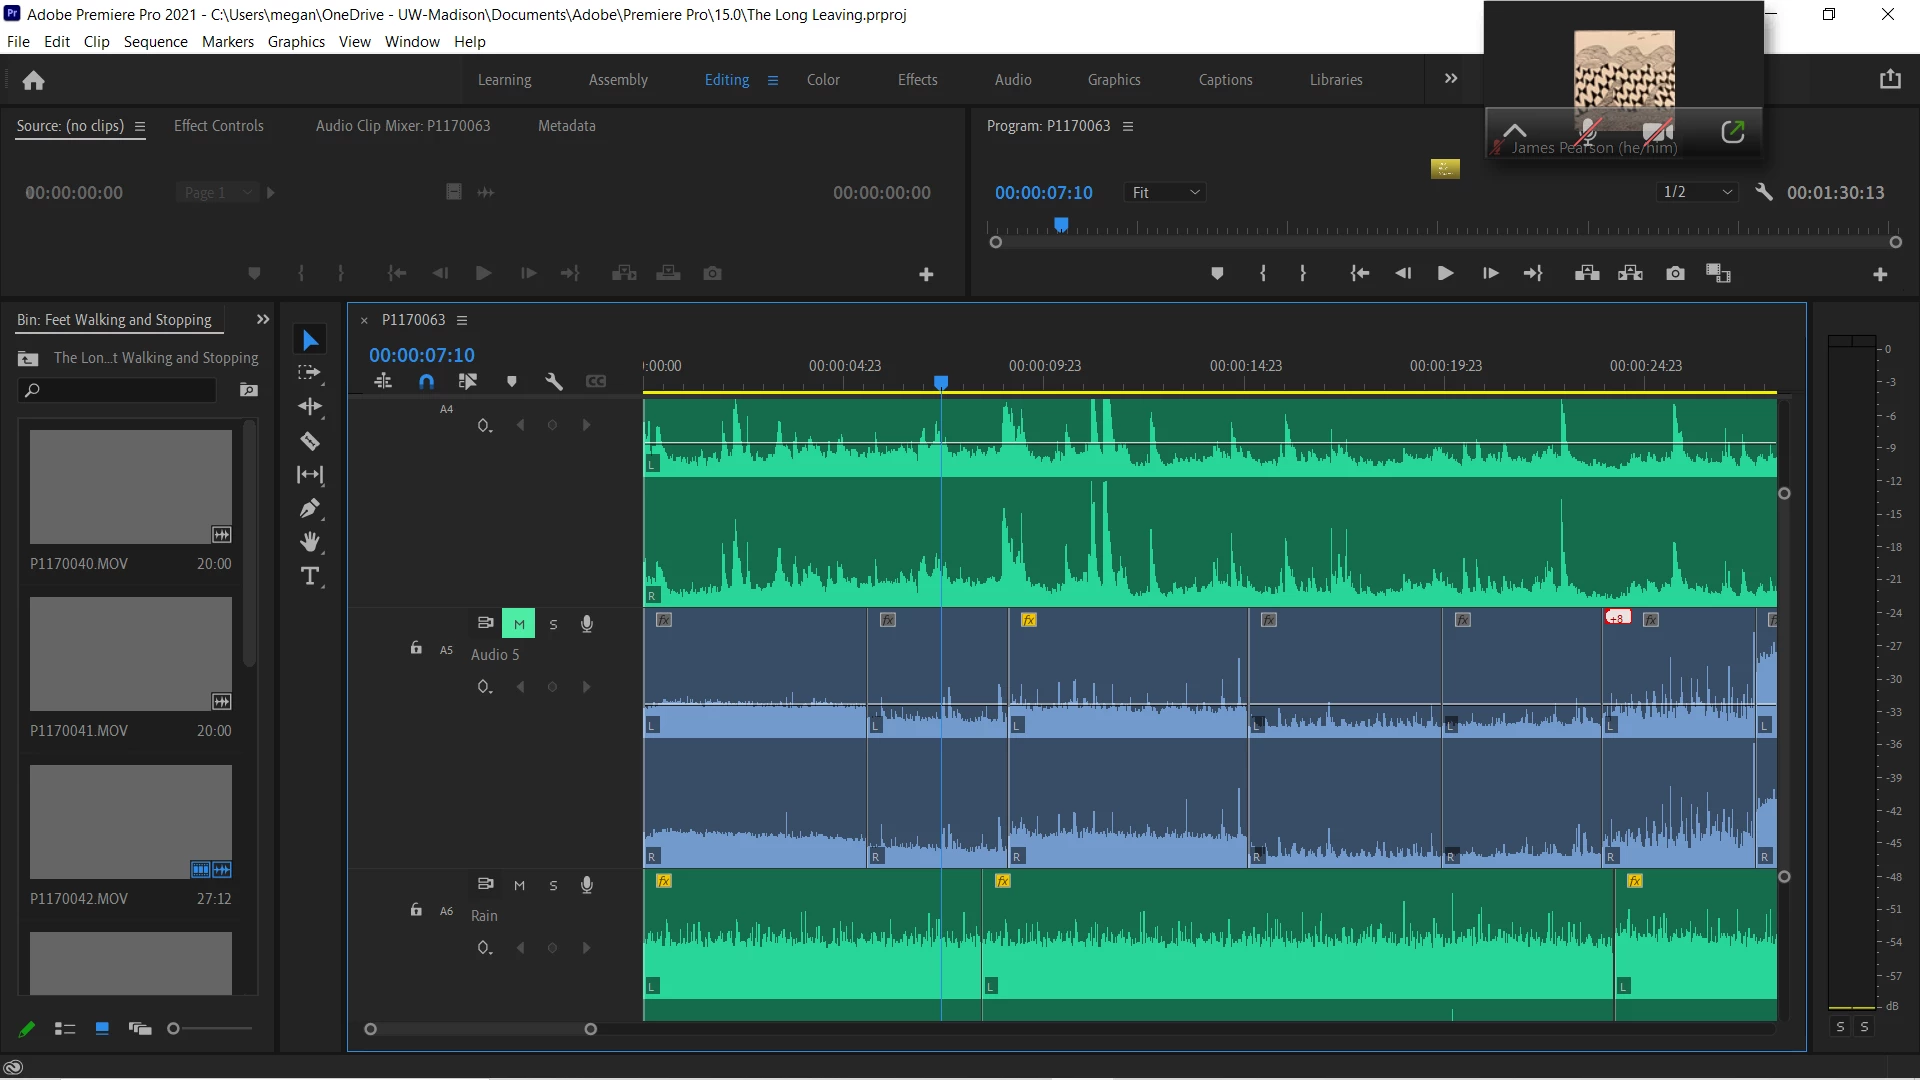The width and height of the screenshot is (1920, 1080).
Task: Toggle Mute on Audio 5 track
Action: [x=518, y=624]
